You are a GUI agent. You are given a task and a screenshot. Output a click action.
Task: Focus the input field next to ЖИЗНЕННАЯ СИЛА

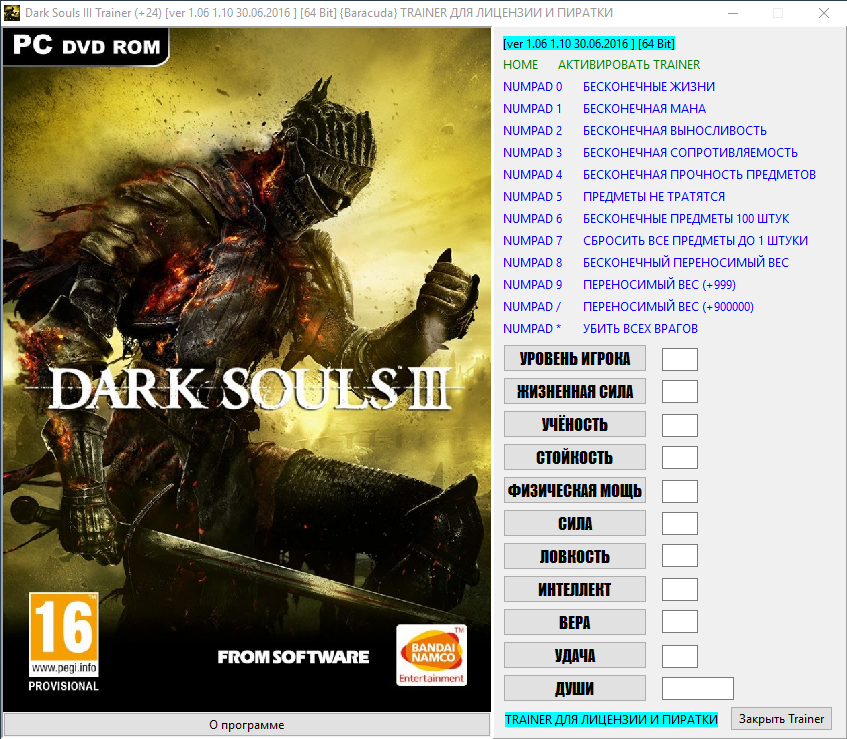coord(680,392)
